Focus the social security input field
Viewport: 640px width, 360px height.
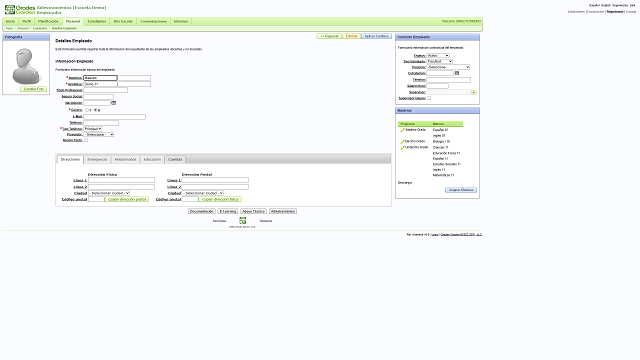98,97
